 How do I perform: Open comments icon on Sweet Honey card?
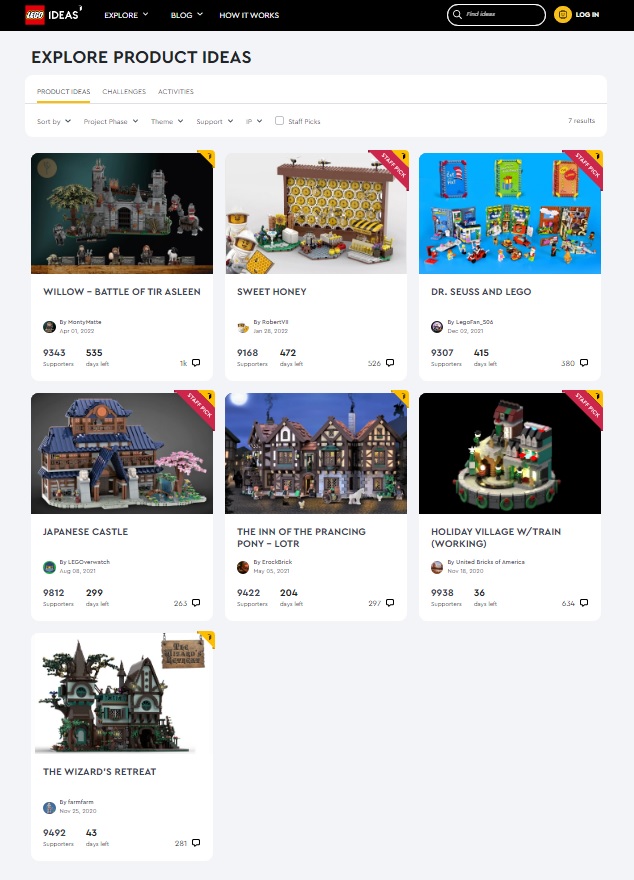click(390, 363)
